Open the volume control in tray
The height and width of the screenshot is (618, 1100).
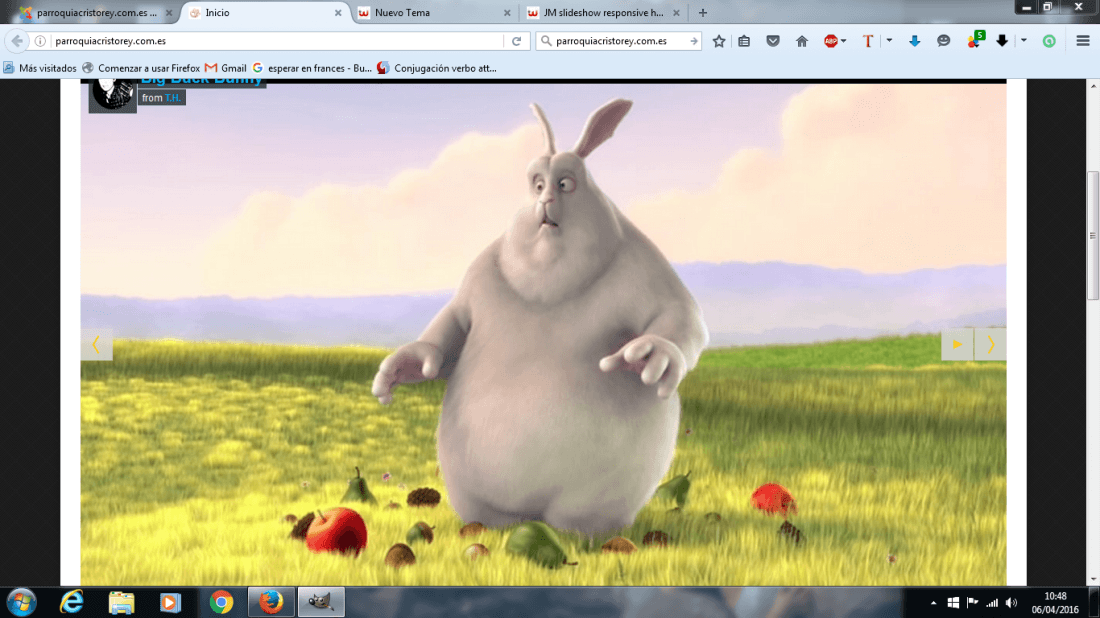(x=1011, y=603)
